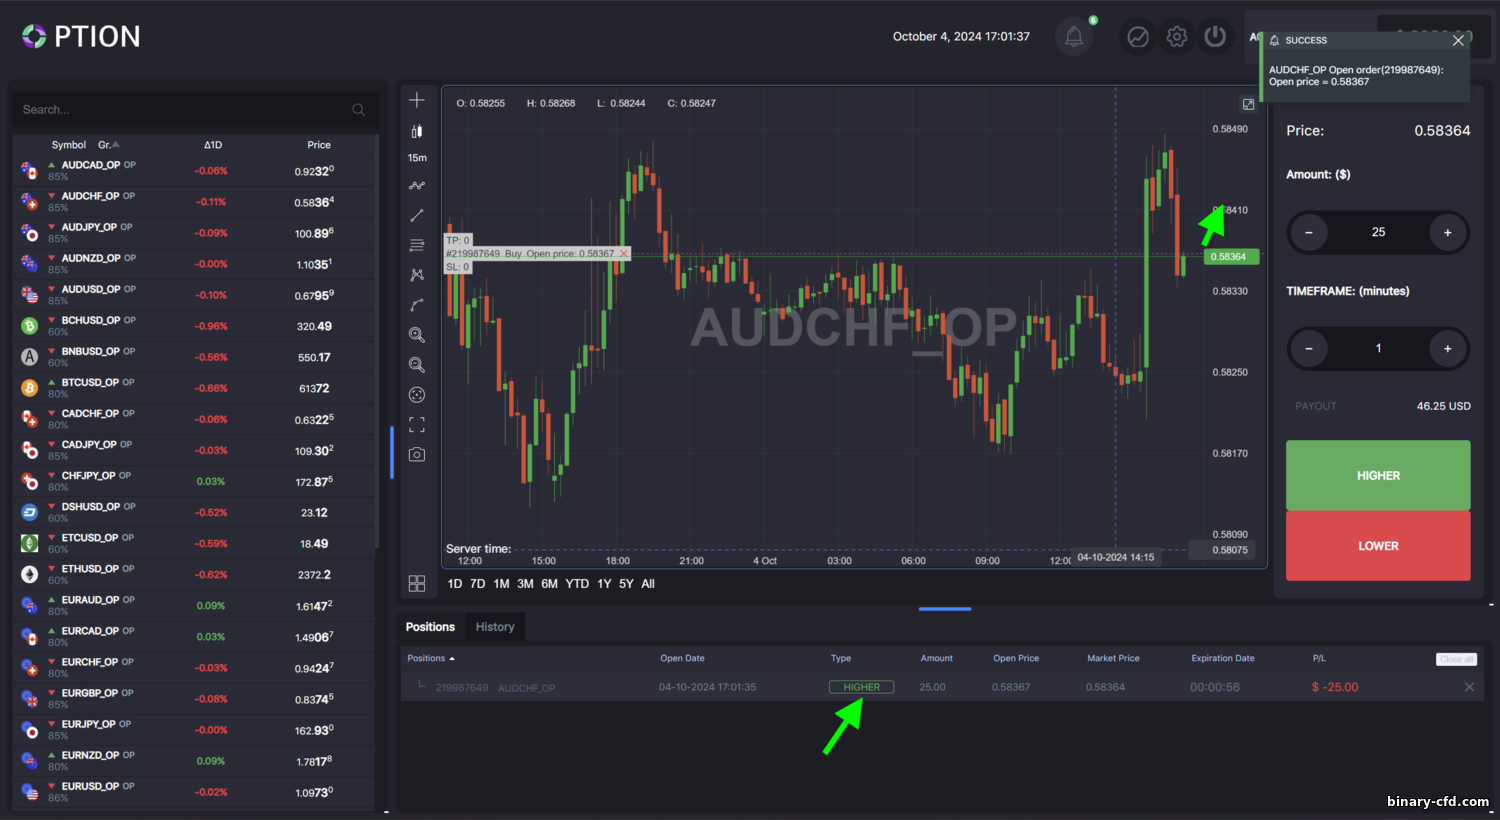Screen dimensions: 1500x820
Task: Increase the amount with plus button
Action: click(x=1447, y=232)
